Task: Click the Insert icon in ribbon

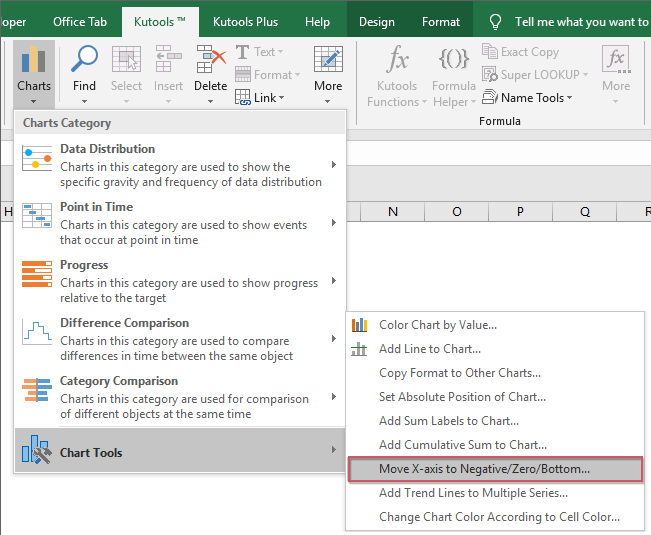Action: click(168, 62)
